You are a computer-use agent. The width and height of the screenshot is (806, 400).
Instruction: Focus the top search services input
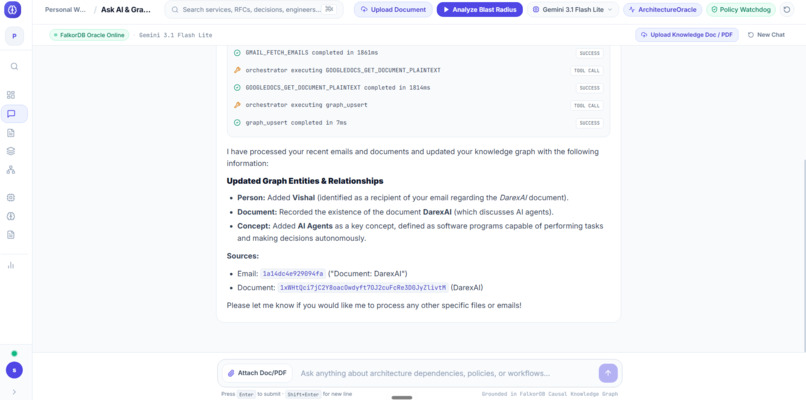point(254,9)
